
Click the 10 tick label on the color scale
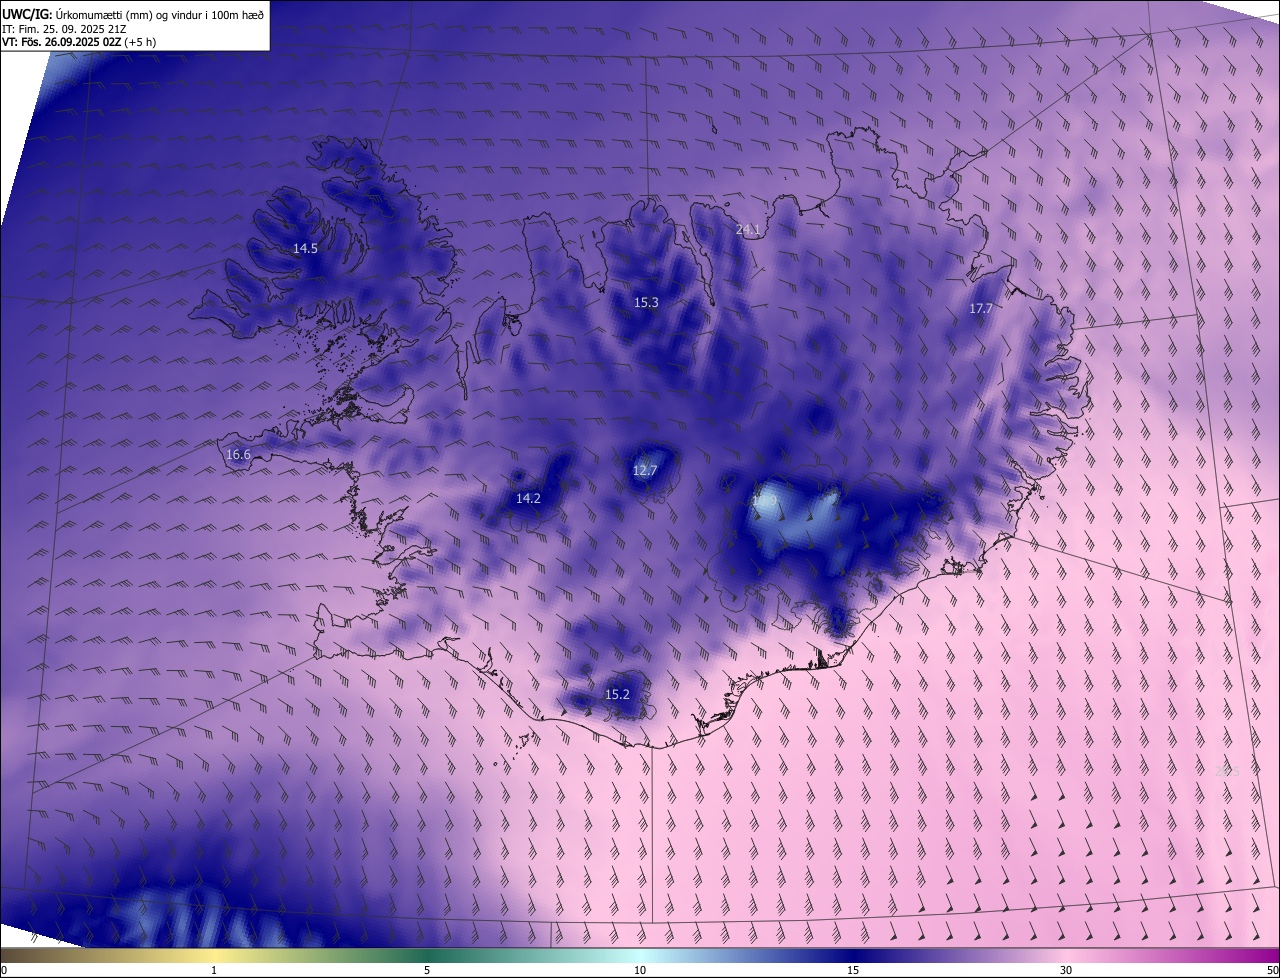[x=640, y=970]
